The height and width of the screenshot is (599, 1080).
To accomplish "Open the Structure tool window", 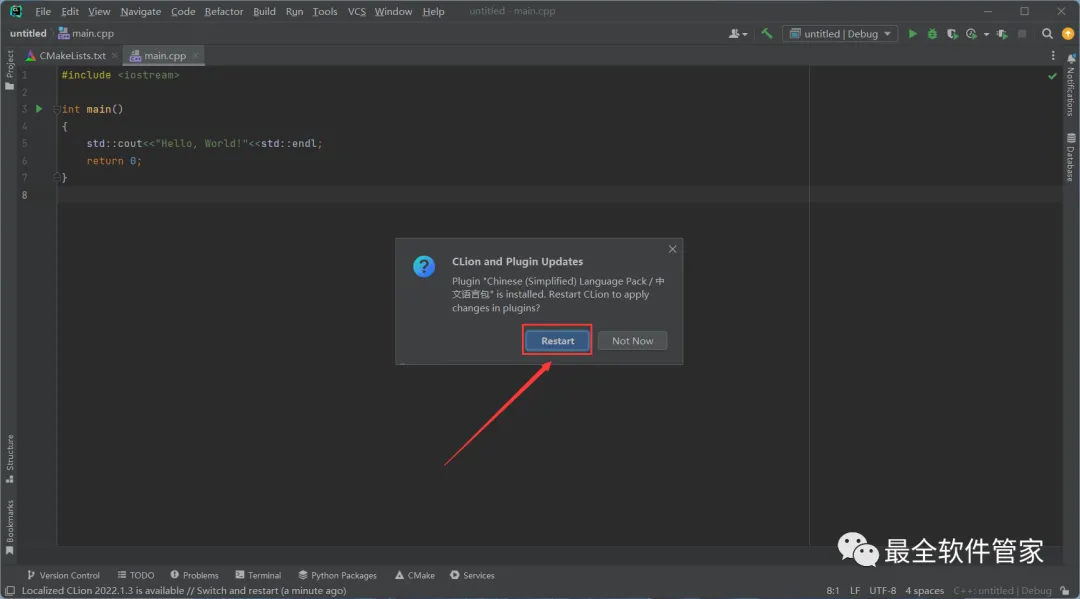I will click(10, 459).
